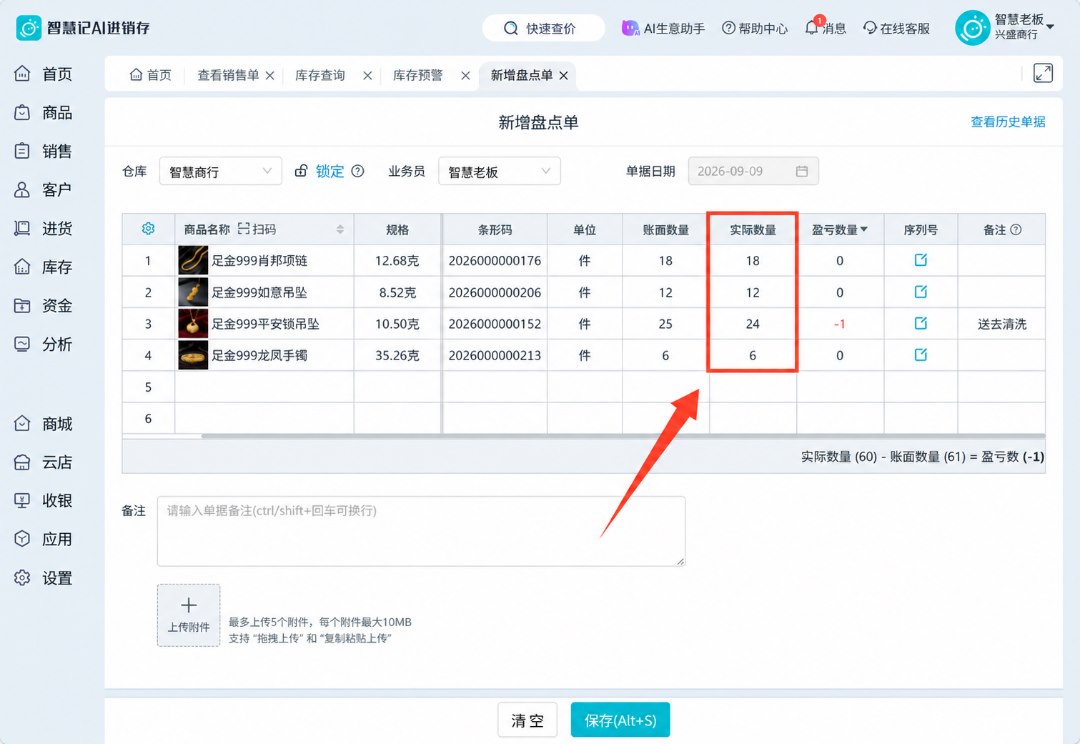Toggle the 锁定 warehouse lock link
This screenshot has height=744, width=1080.
[x=329, y=171]
